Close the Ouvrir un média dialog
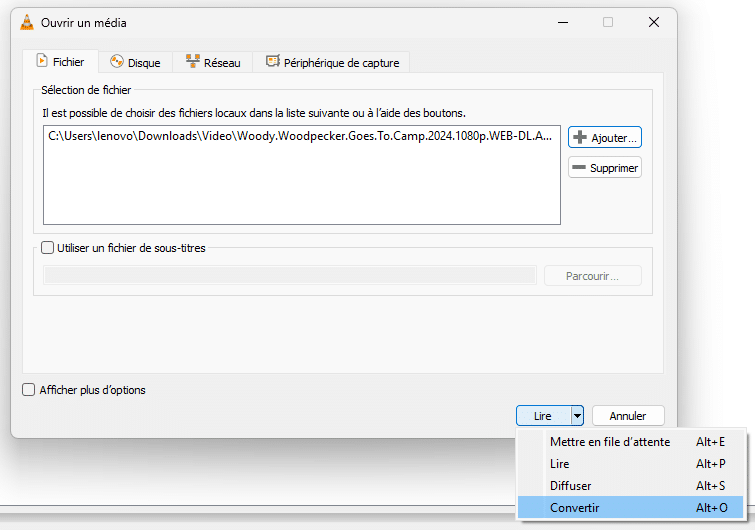755x530 pixels. point(653,22)
